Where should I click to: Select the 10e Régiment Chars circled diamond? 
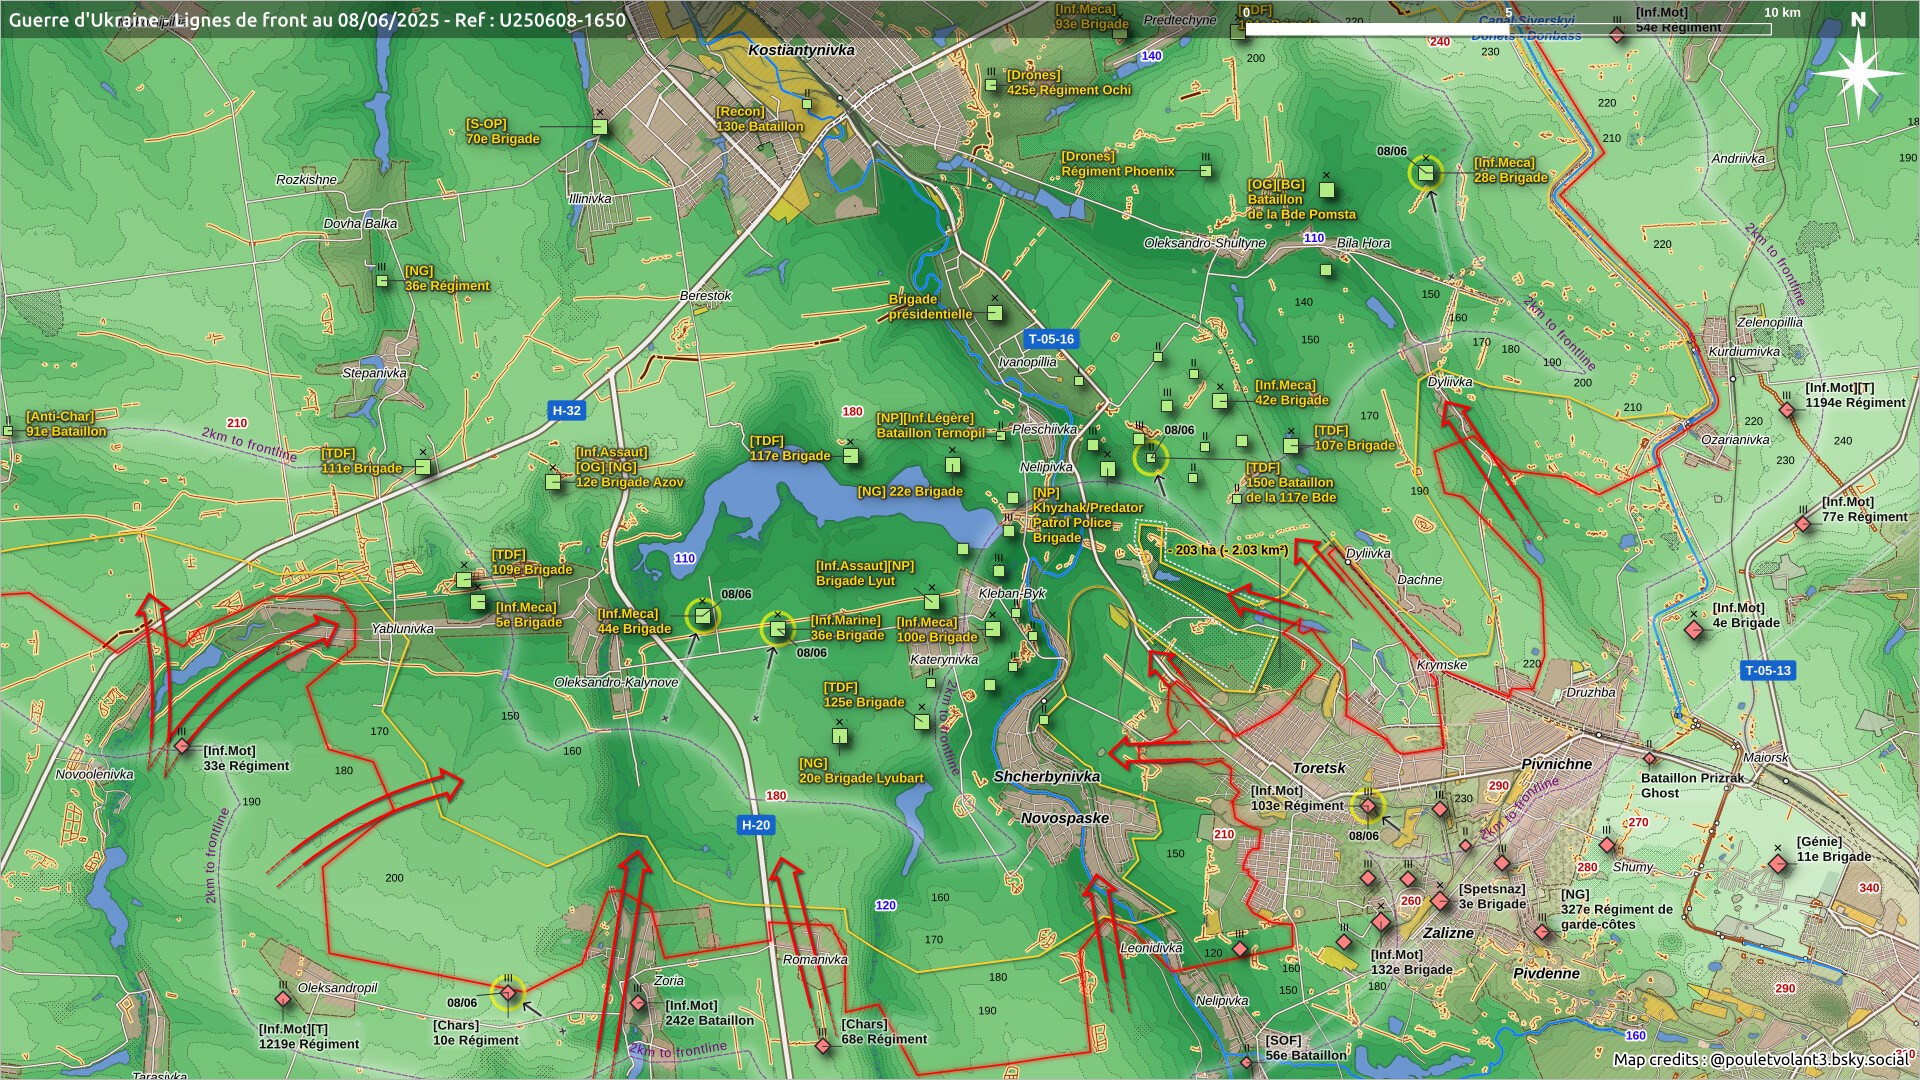pos(508,993)
